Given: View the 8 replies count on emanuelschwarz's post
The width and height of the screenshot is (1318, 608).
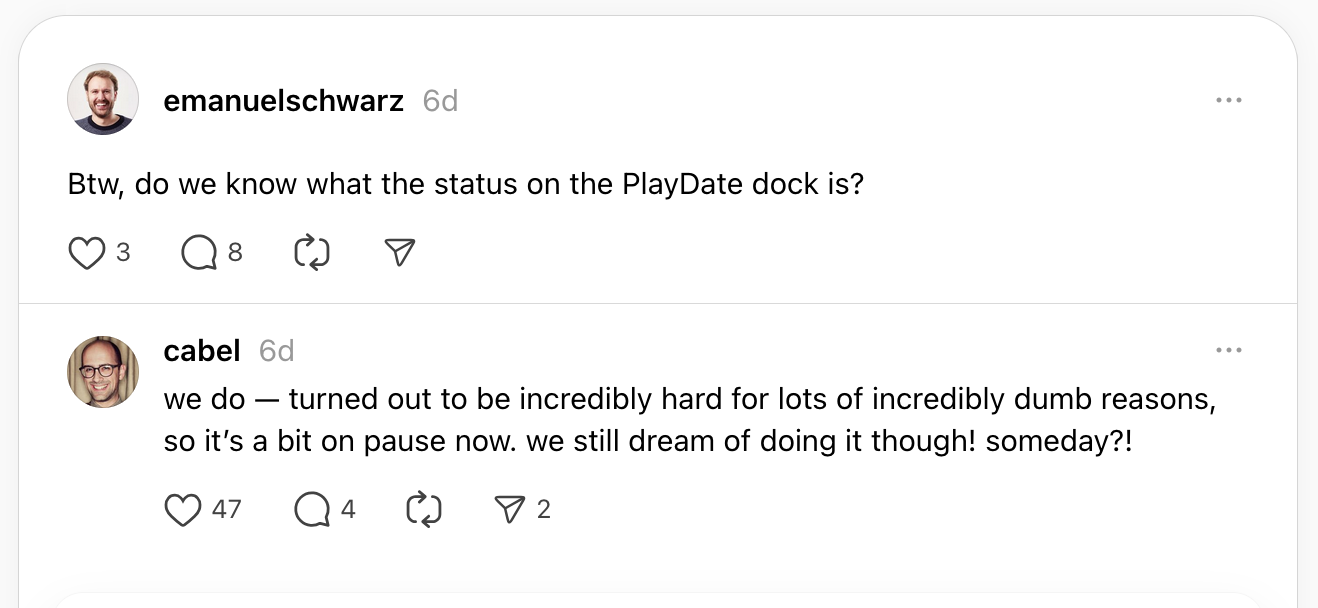Looking at the screenshot, I should [x=235, y=253].
